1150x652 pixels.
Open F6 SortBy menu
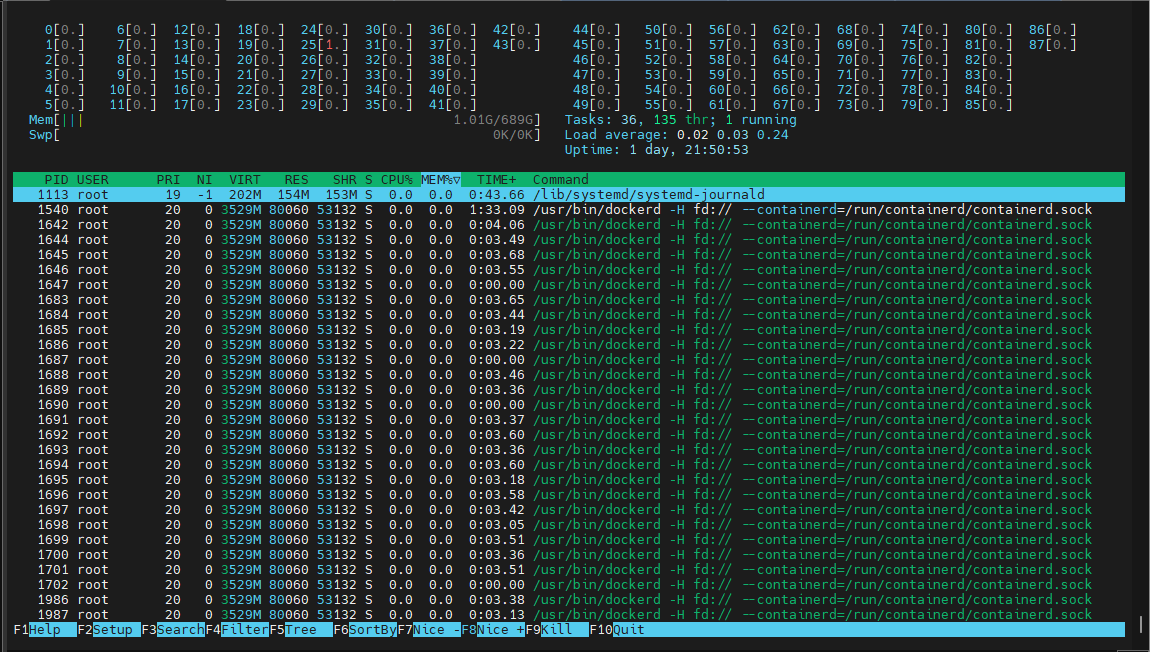pyautogui.click(x=365, y=629)
